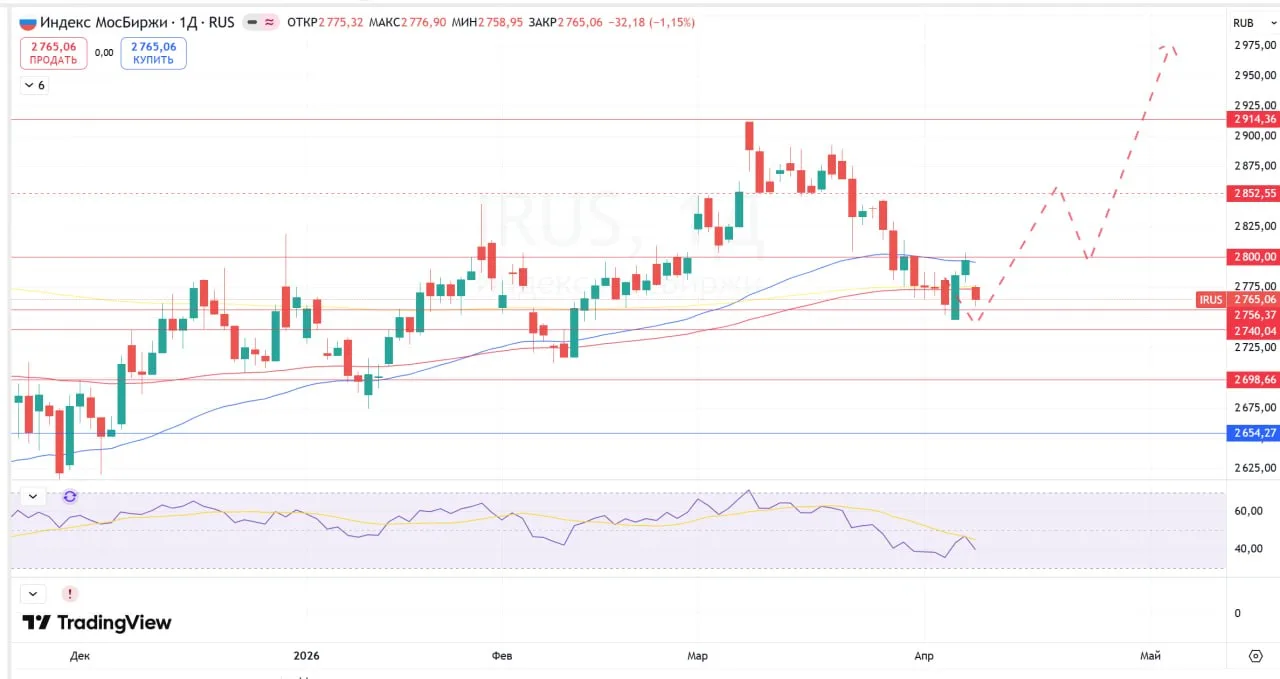Click the 2 698,66 price level label
The image size is (1280, 679).
tap(1253, 380)
